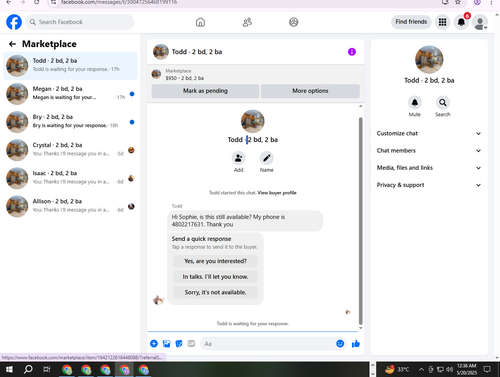Viewport: 500px width, 377px height.
Task: Open the Facebook Home icon
Action: tap(200, 22)
